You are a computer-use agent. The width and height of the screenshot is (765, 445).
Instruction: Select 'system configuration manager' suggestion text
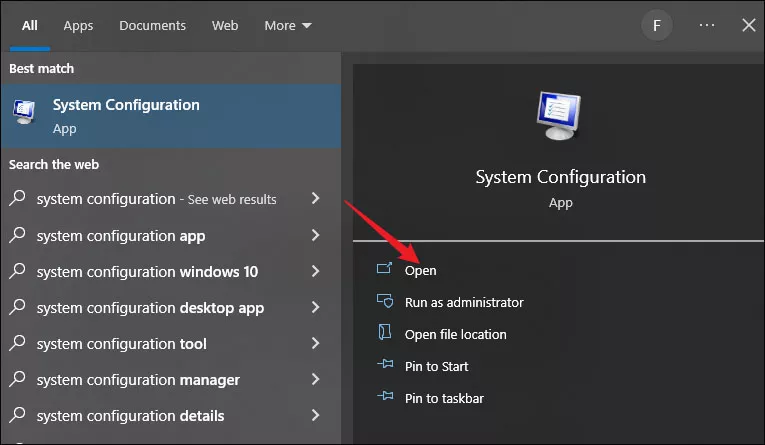[138, 380]
